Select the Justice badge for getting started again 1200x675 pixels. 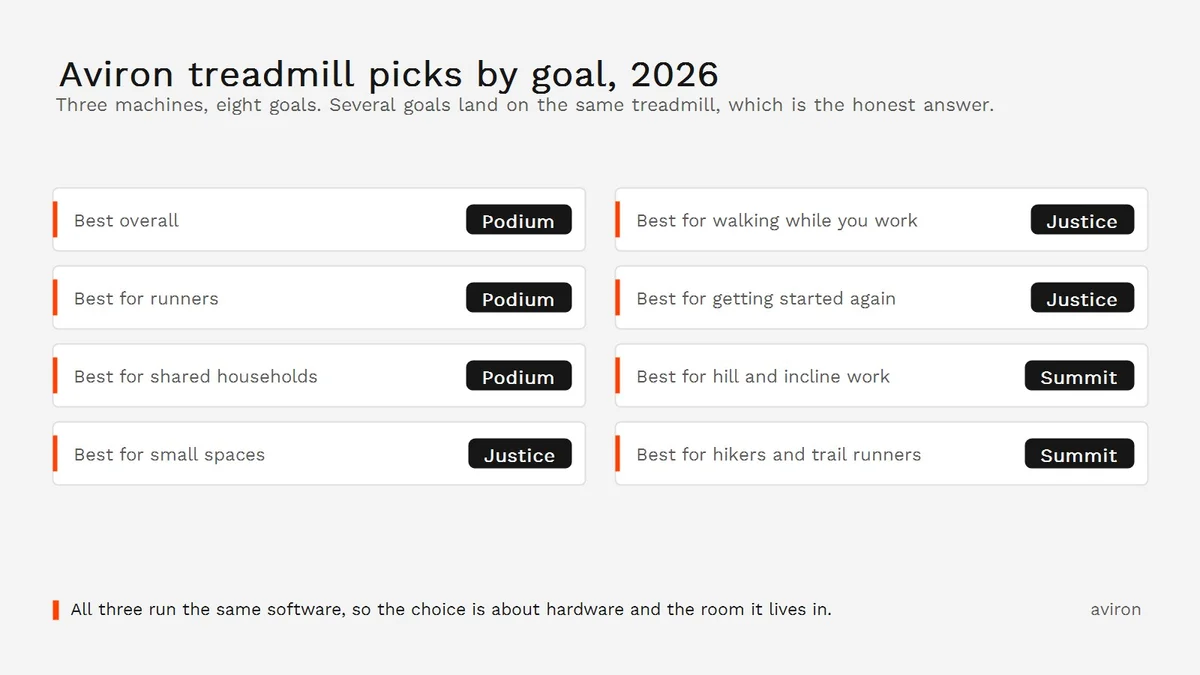coord(1082,298)
